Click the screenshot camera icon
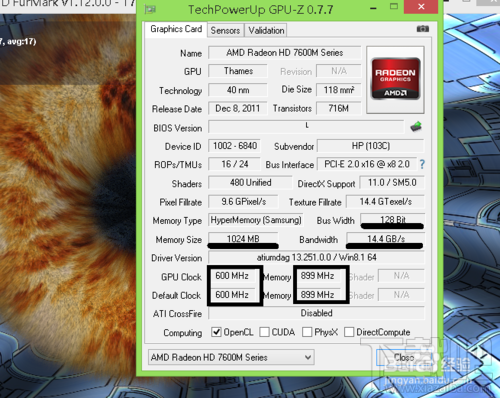500x398 pixels. tap(422, 29)
